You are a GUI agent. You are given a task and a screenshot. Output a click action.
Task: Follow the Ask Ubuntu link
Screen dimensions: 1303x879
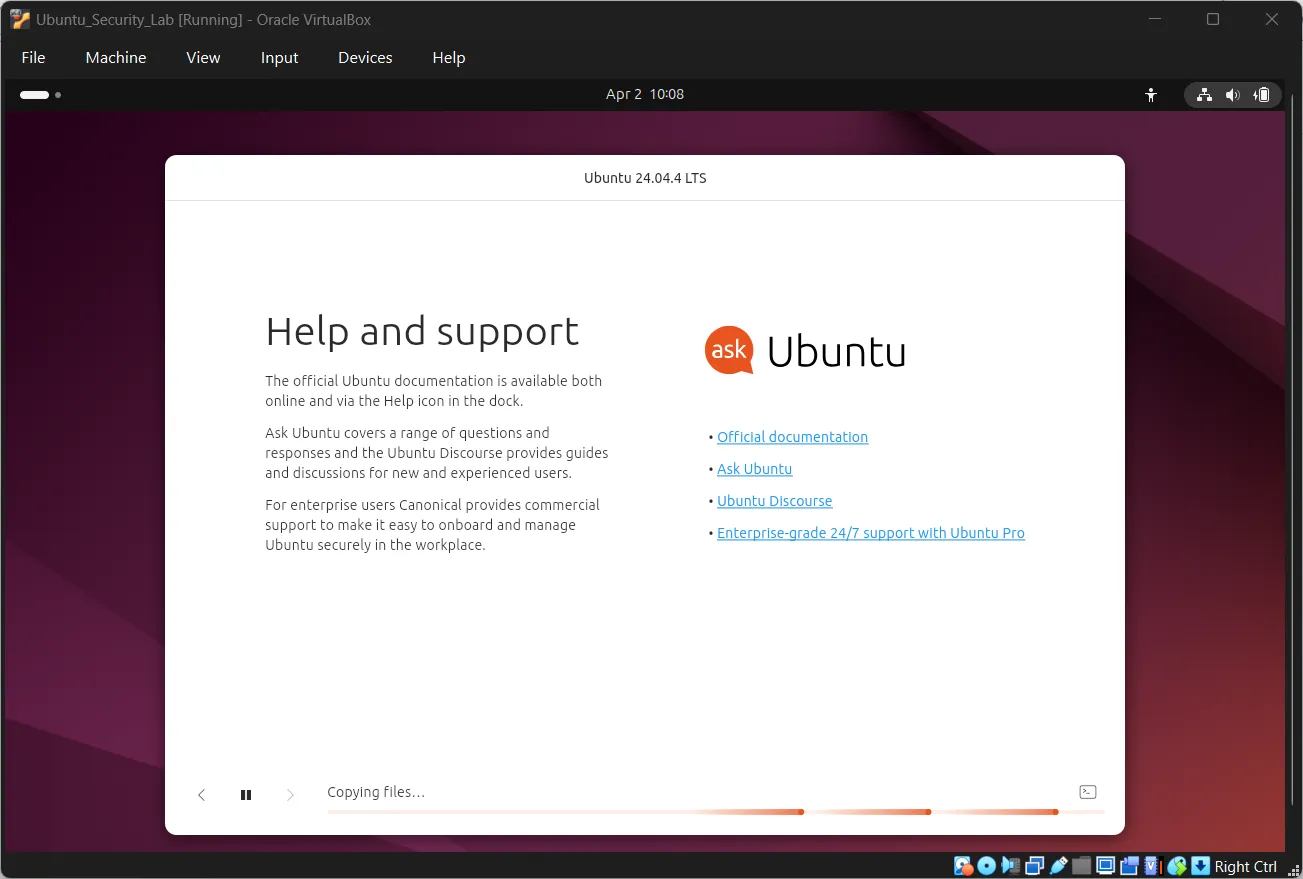click(x=754, y=468)
